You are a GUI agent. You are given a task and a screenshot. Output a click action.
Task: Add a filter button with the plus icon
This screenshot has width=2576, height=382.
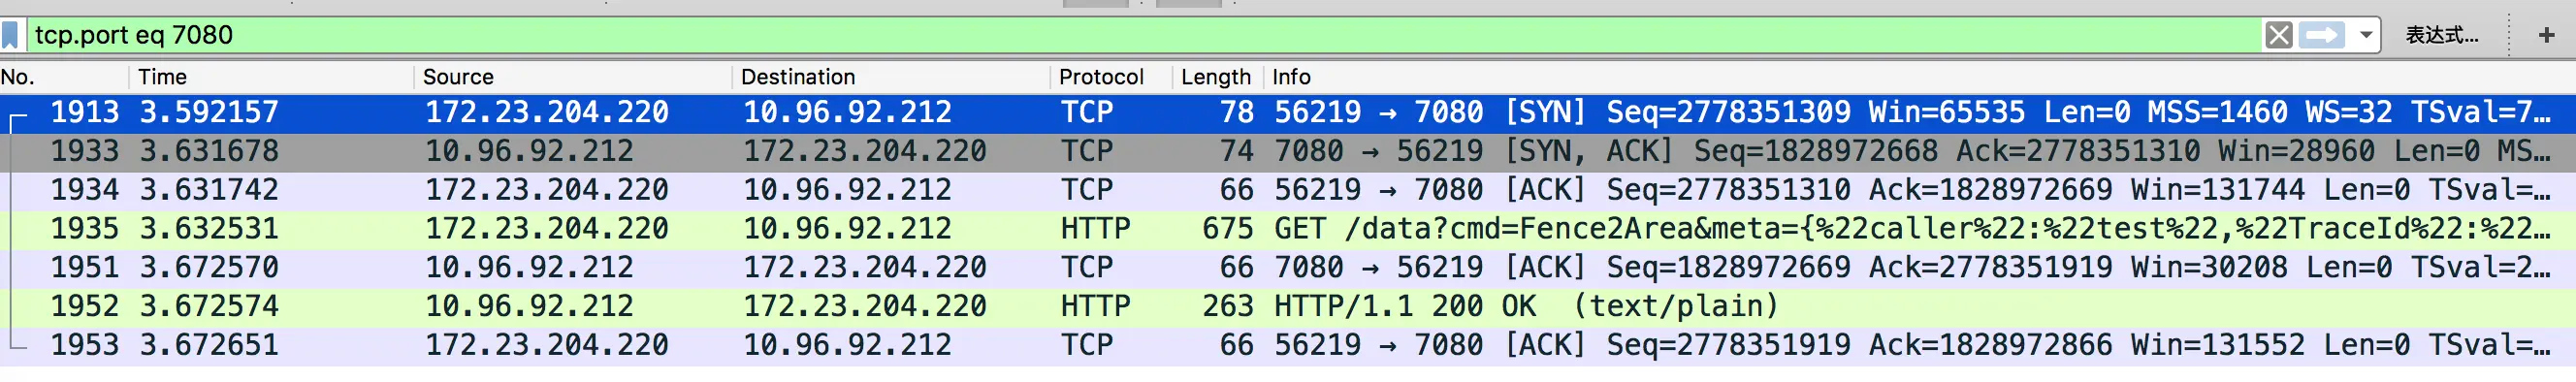click(2546, 35)
